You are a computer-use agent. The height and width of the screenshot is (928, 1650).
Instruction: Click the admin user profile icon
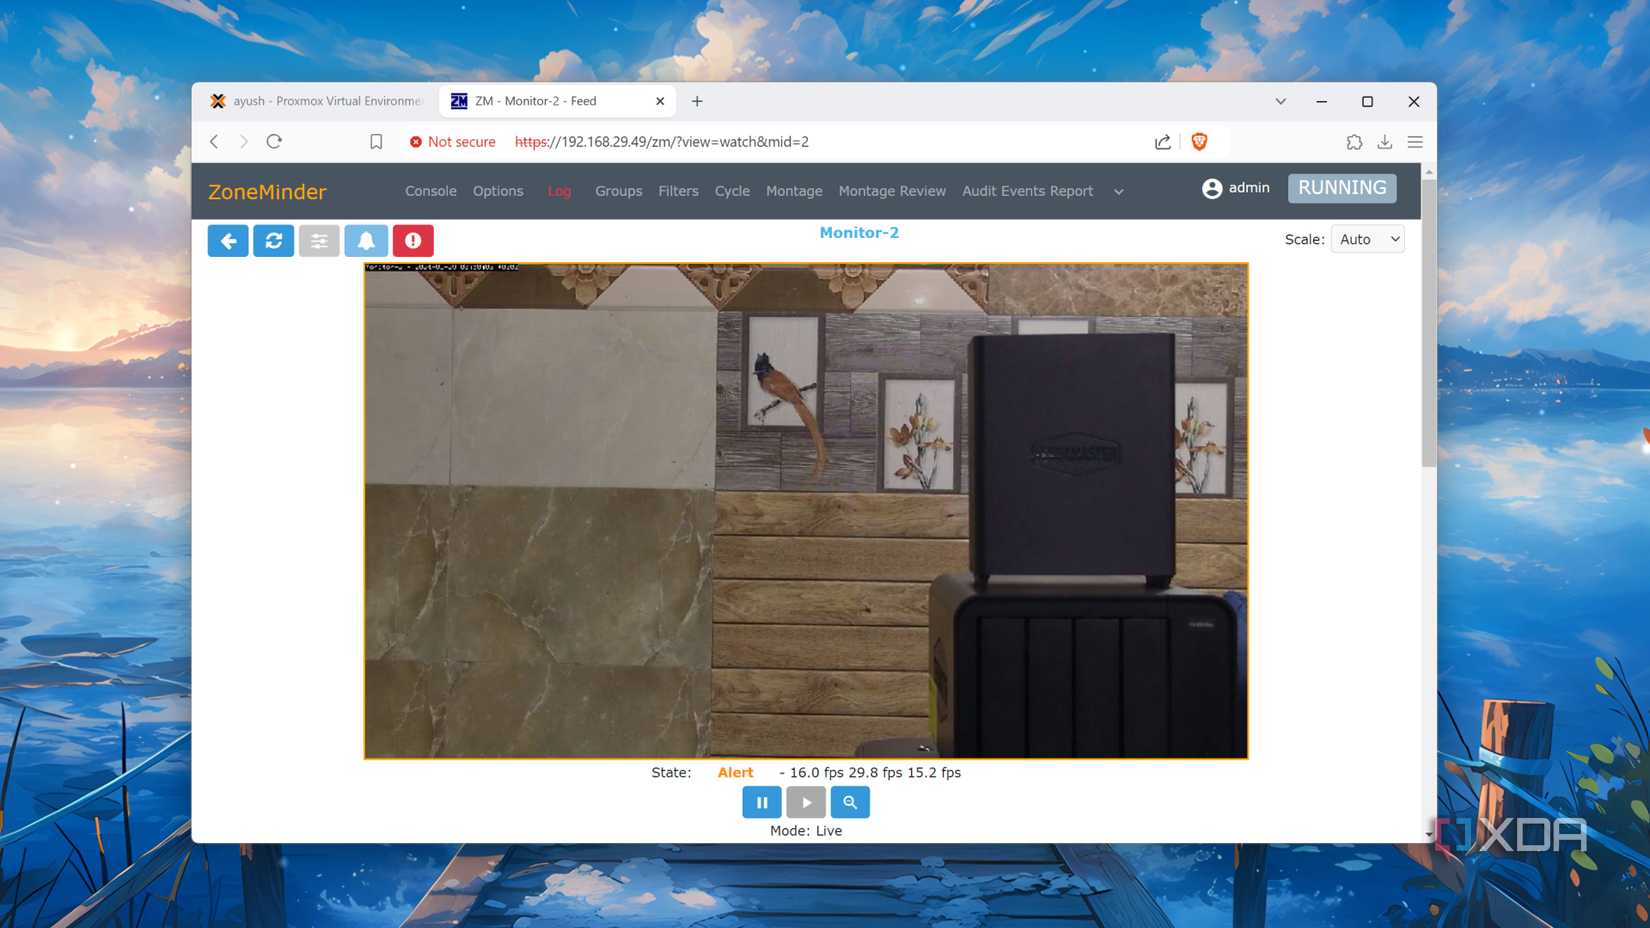[x=1210, y=188]
